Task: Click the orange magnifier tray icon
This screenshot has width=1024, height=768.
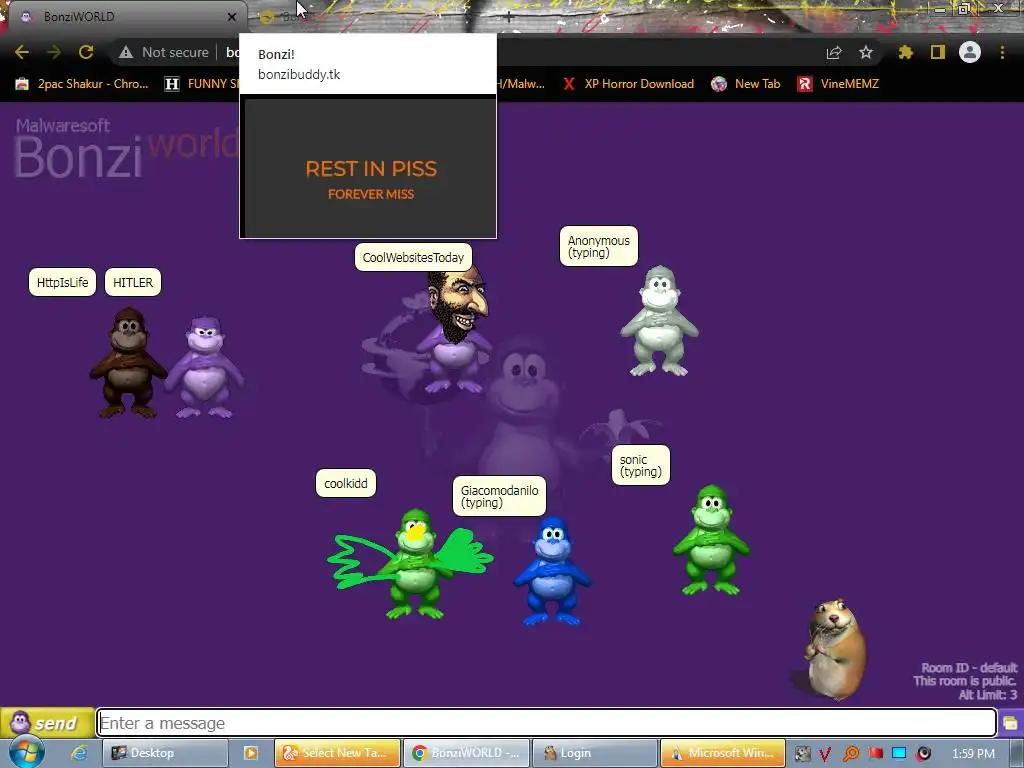Action: click(x=850, y=754)
